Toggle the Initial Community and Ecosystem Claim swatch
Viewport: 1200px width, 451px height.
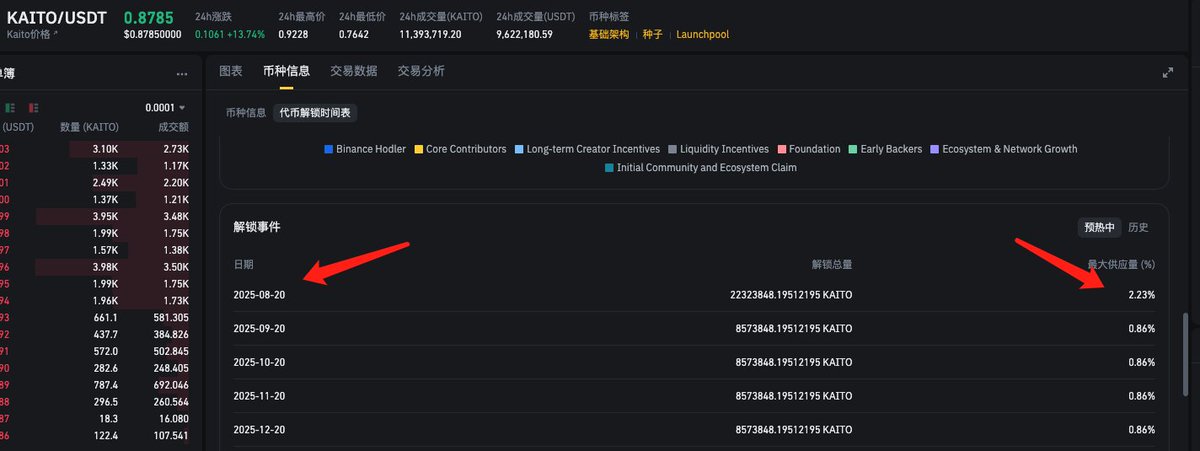[x=609, y=168]
